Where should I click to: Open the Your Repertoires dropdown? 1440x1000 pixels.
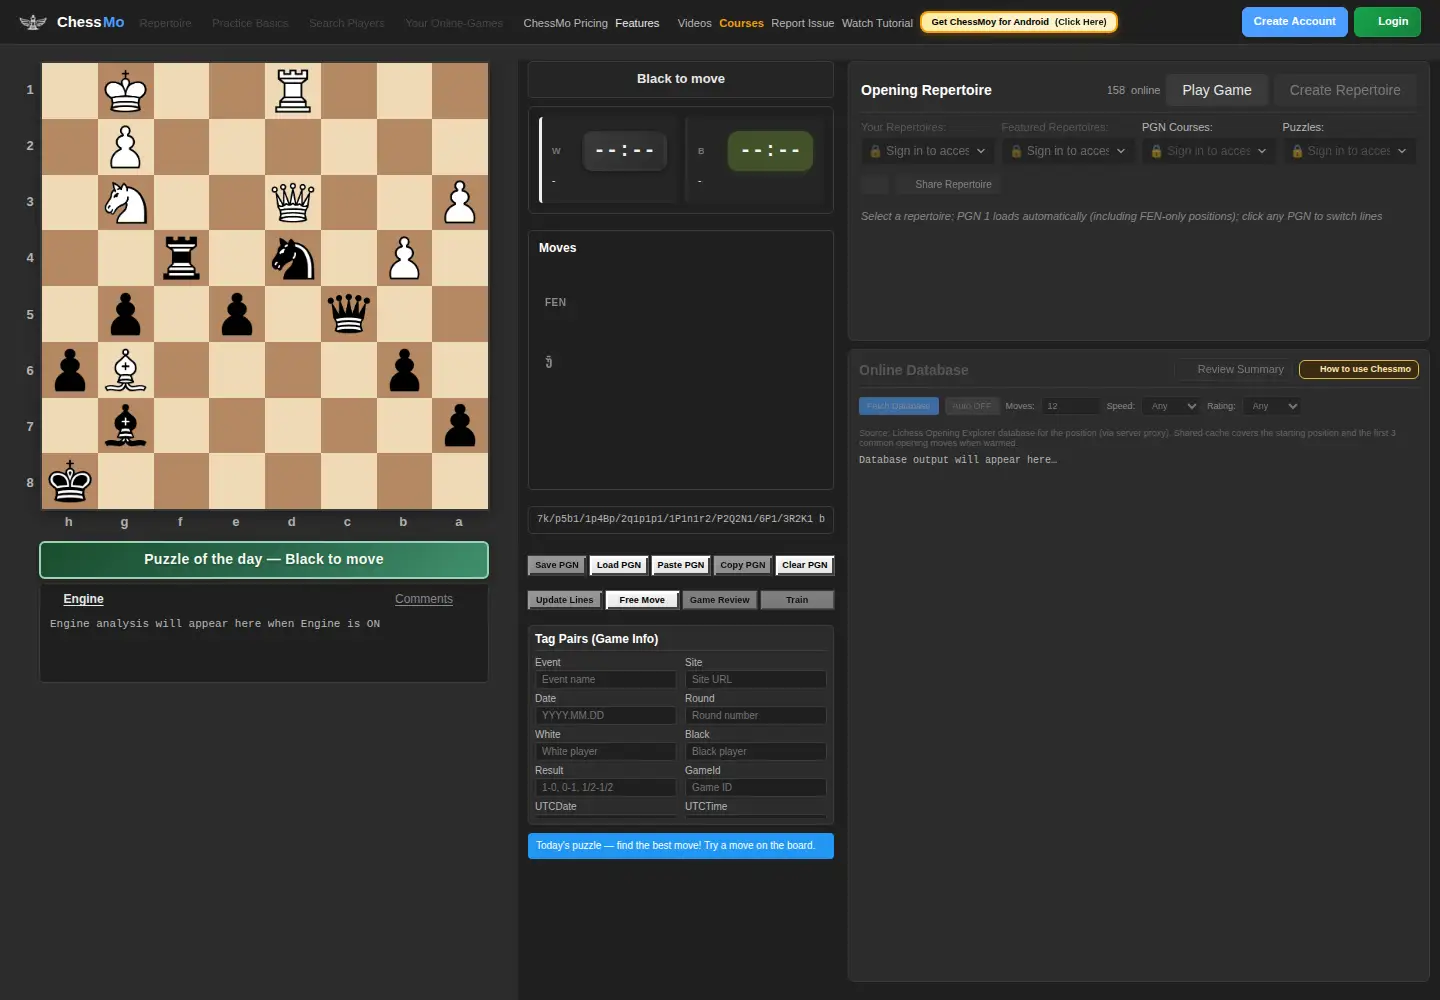[928, 151]
